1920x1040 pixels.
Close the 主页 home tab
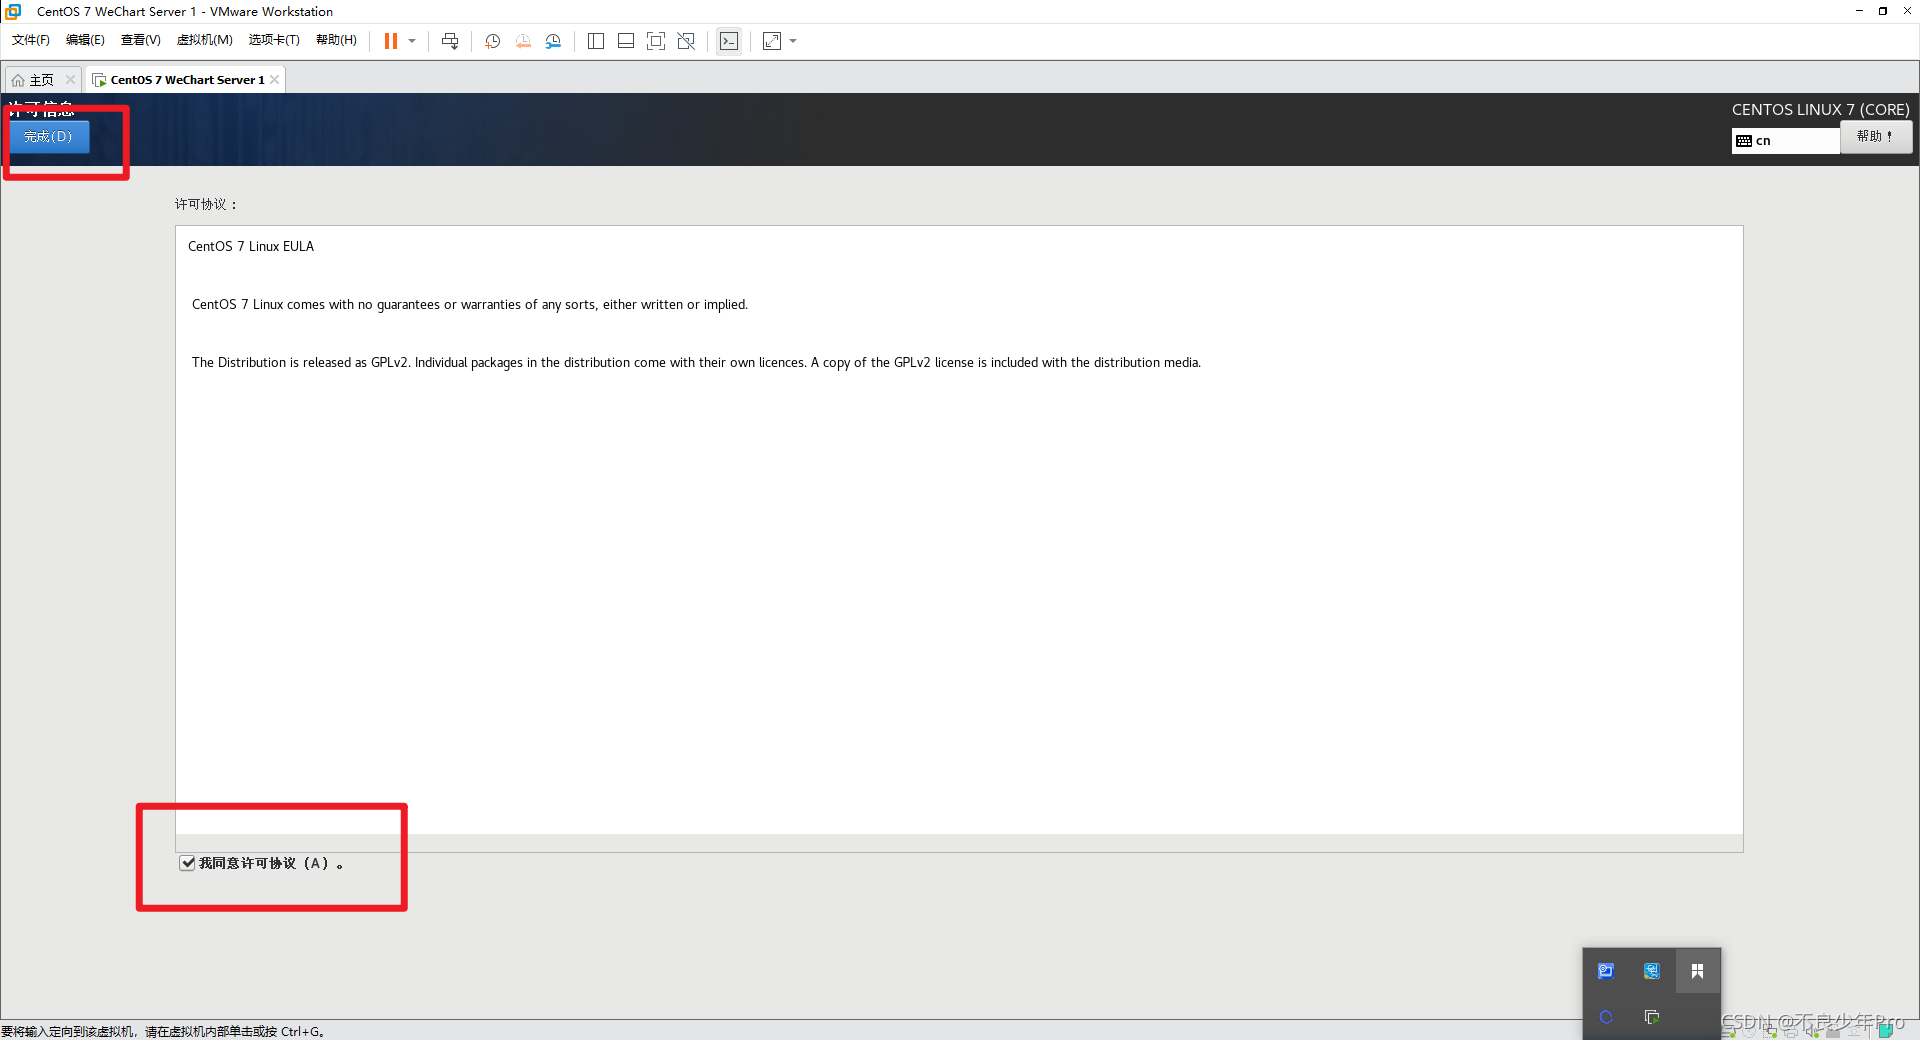(x=70, y=80)
